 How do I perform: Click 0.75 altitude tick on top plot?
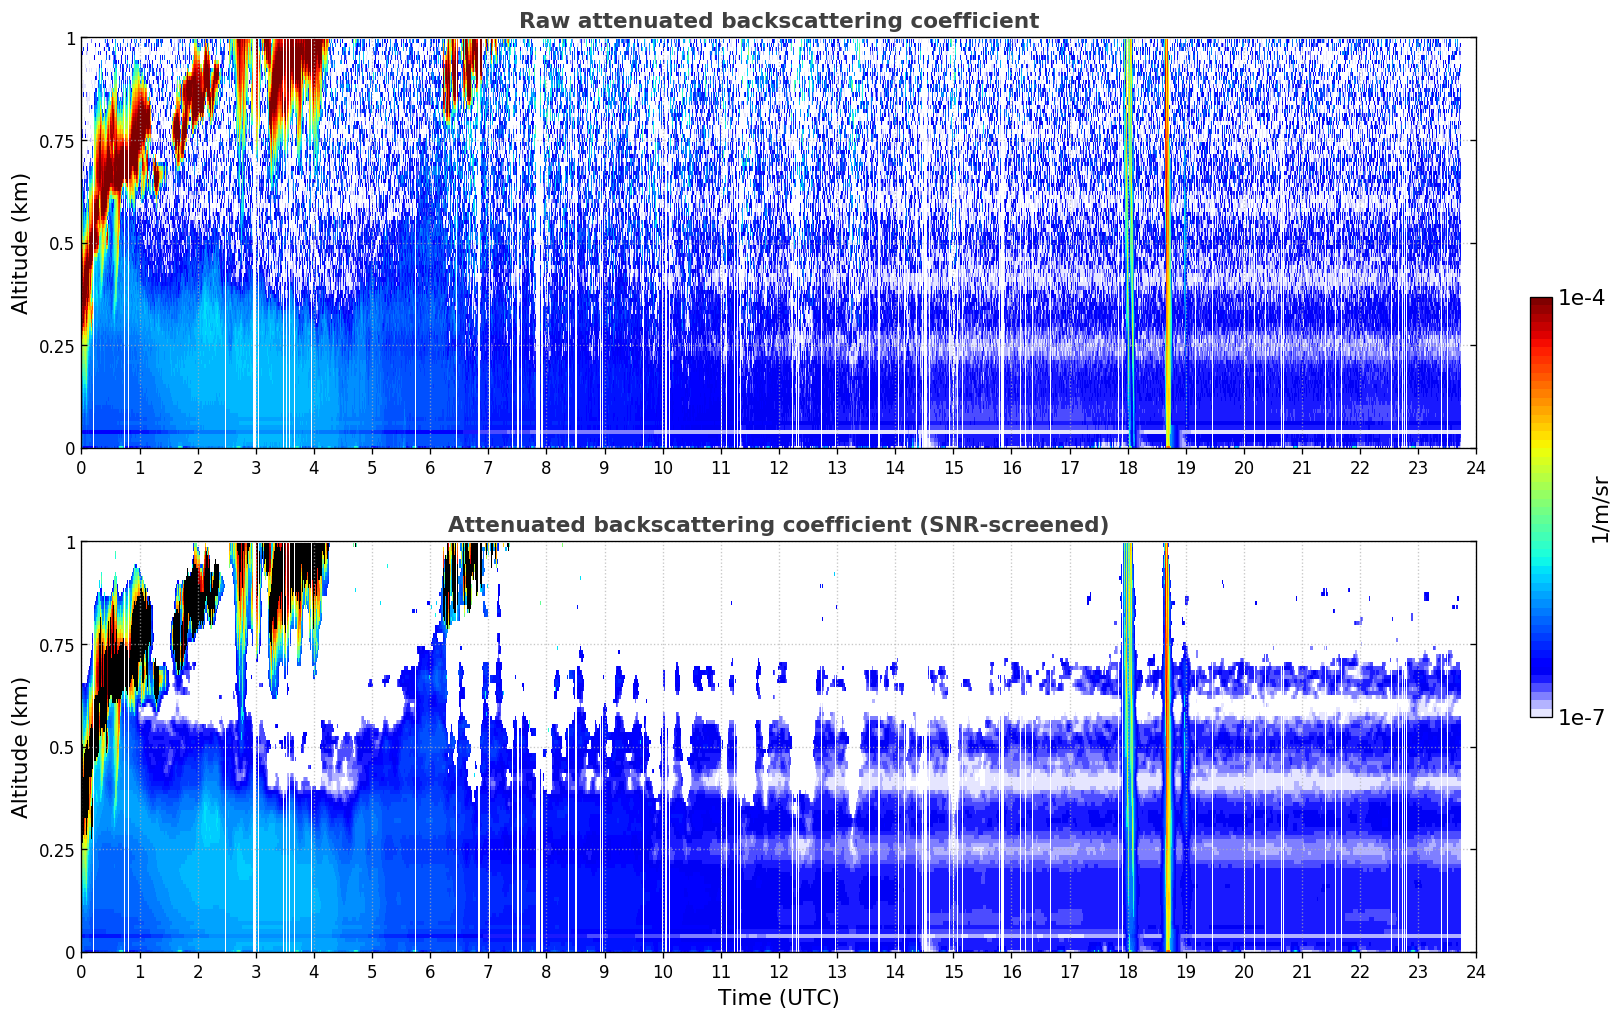click(x=57, y=141)
